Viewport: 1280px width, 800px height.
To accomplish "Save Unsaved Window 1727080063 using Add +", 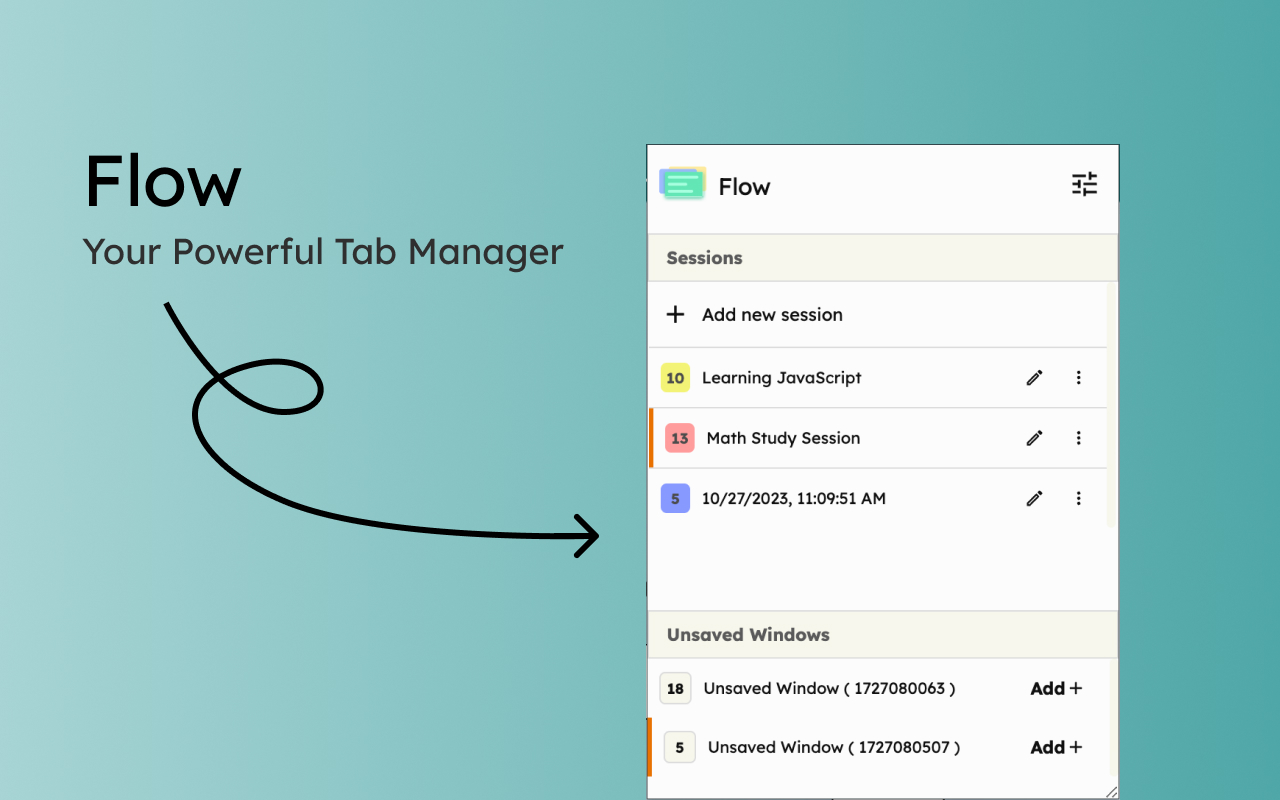I will click(1055, 688).
